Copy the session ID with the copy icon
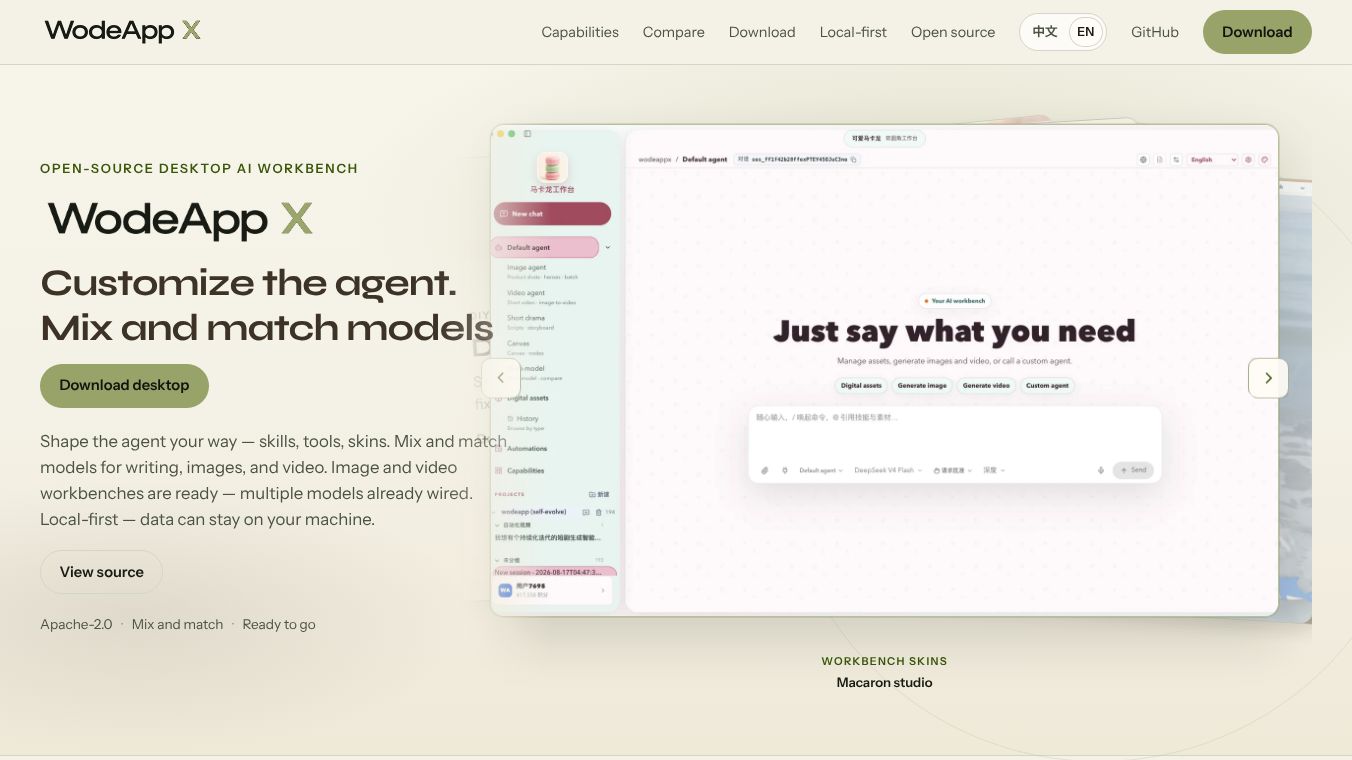 point(853,159)
